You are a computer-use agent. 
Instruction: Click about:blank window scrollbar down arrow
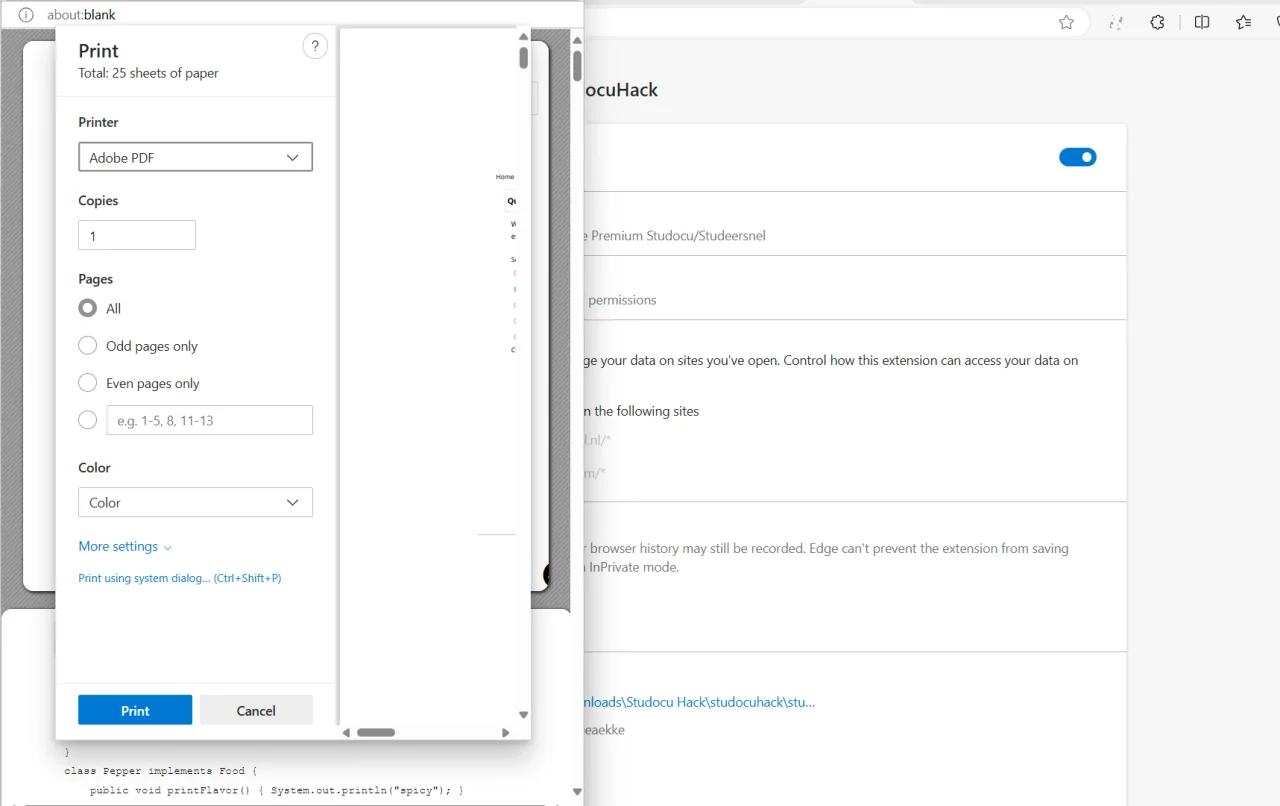coord(577,792)
